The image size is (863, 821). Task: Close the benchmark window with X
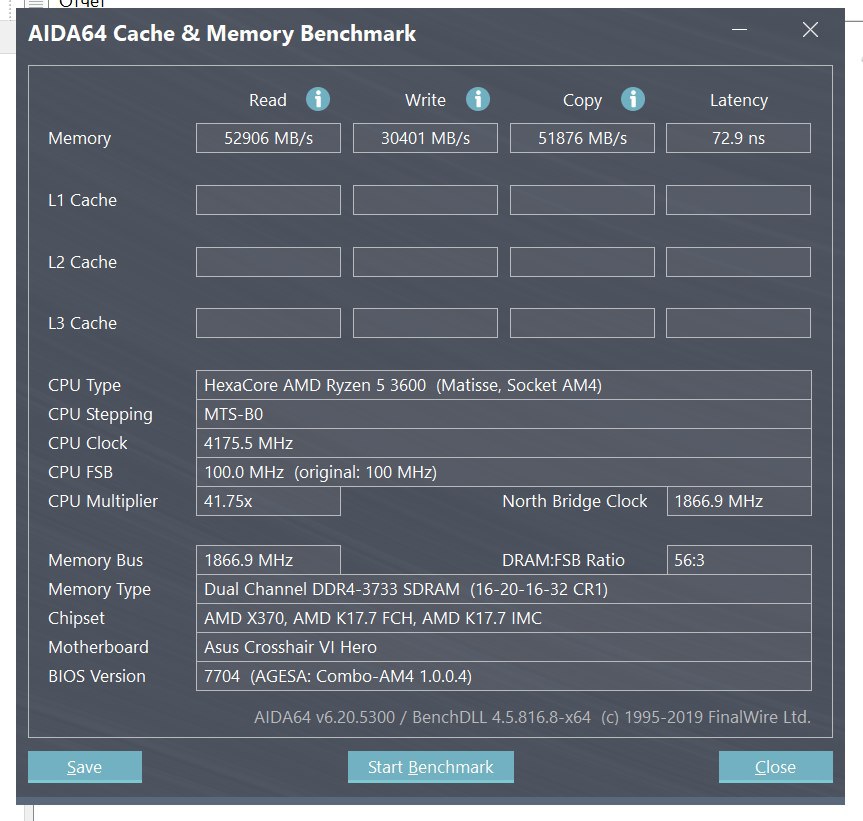(810, 29)
